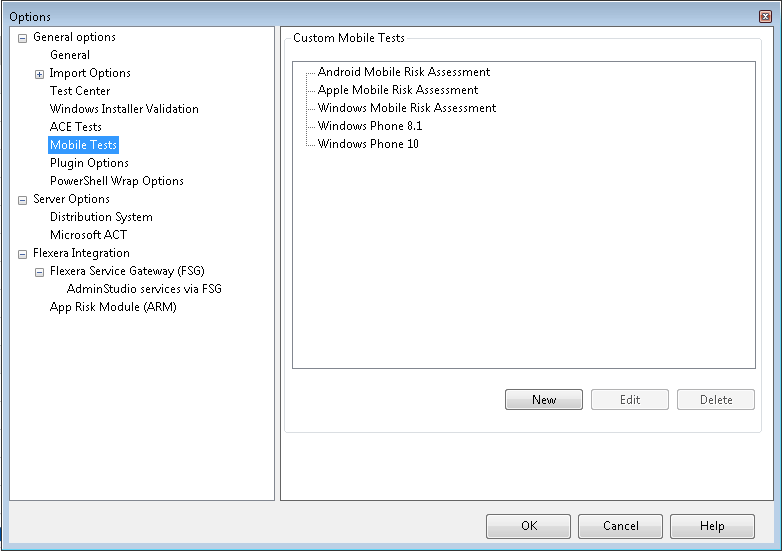782x551 pixels.
Task: Collapse Flexera Service Gateway (FSG) node
Action: click(40, 272)
